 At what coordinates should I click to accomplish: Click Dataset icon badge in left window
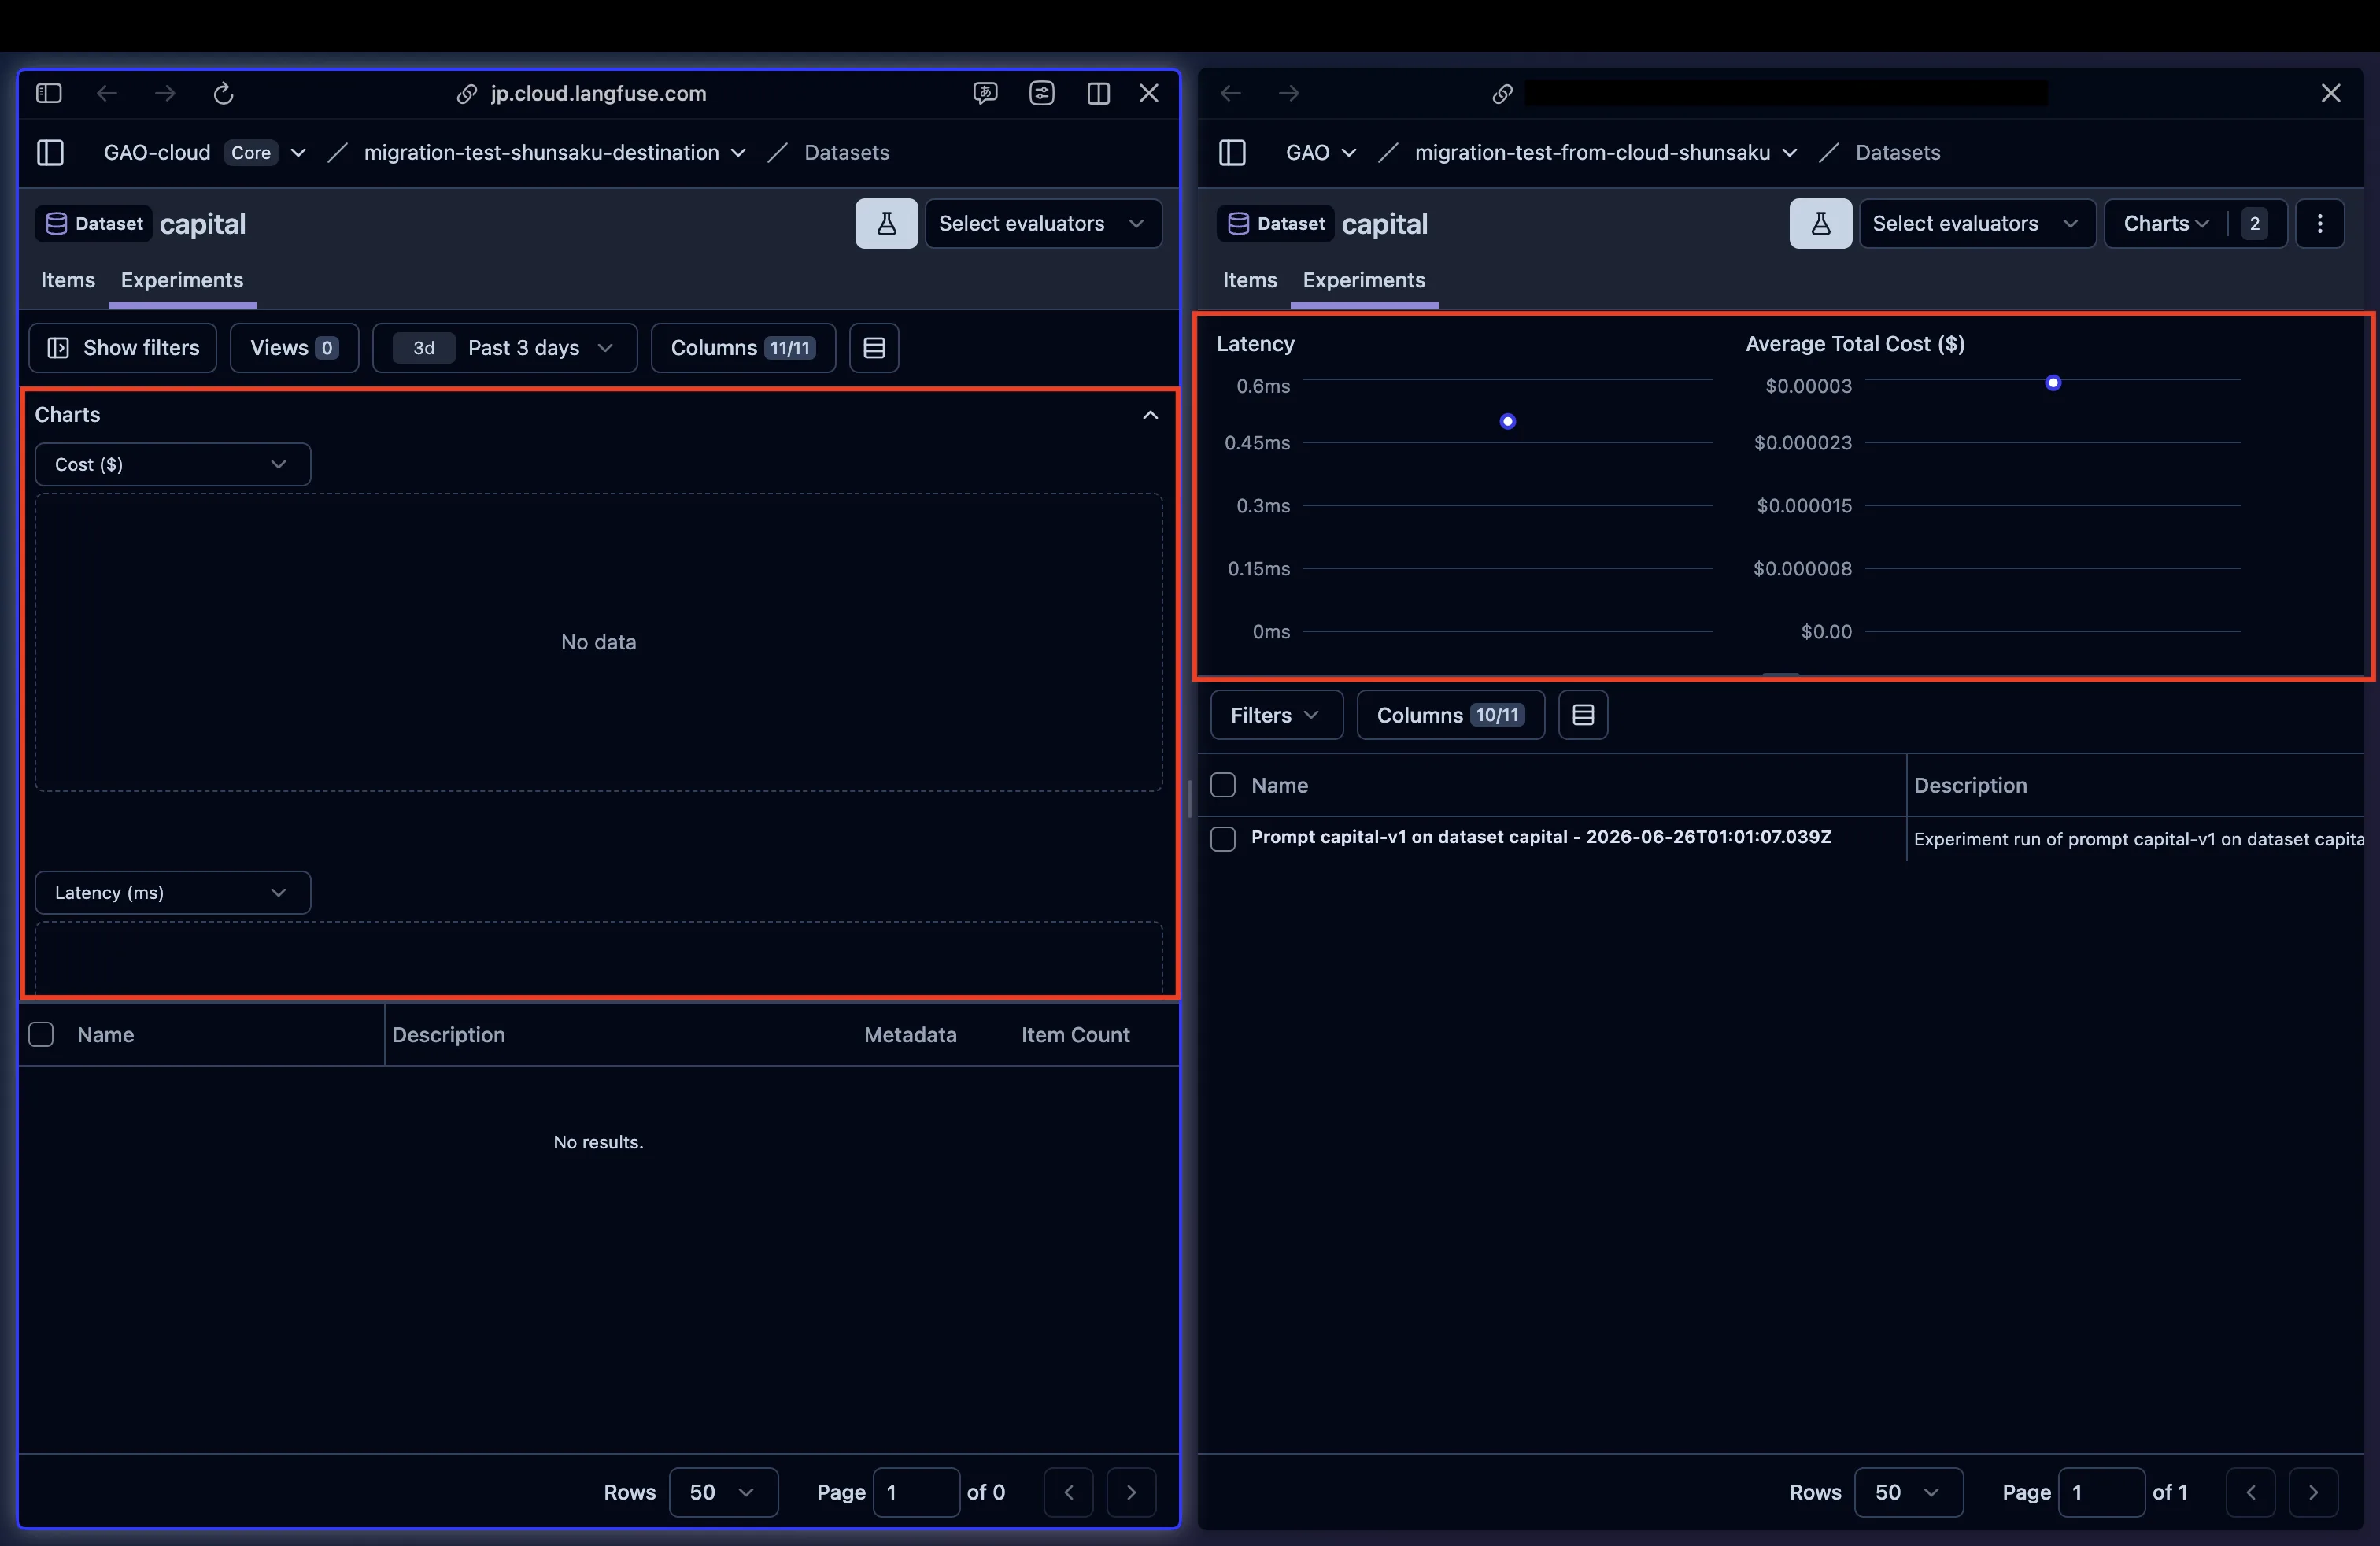(x=95, y=223)
